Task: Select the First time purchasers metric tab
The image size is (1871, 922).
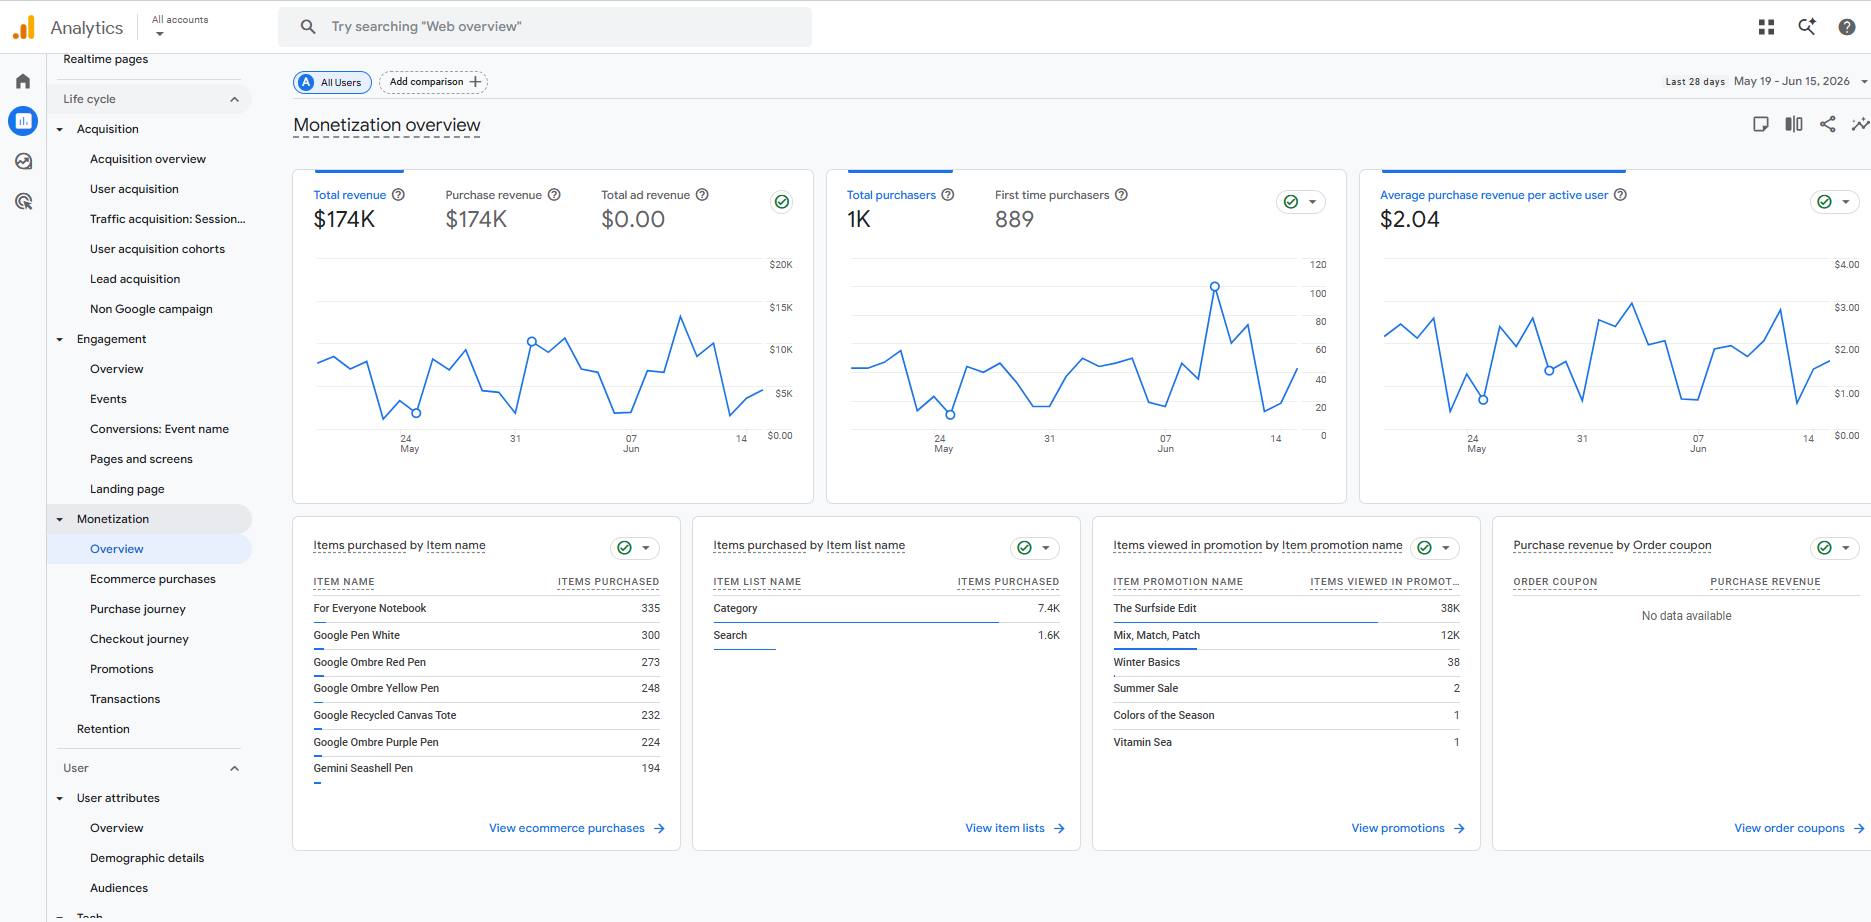Action: pyautogui.click(x=1061, y=209)
